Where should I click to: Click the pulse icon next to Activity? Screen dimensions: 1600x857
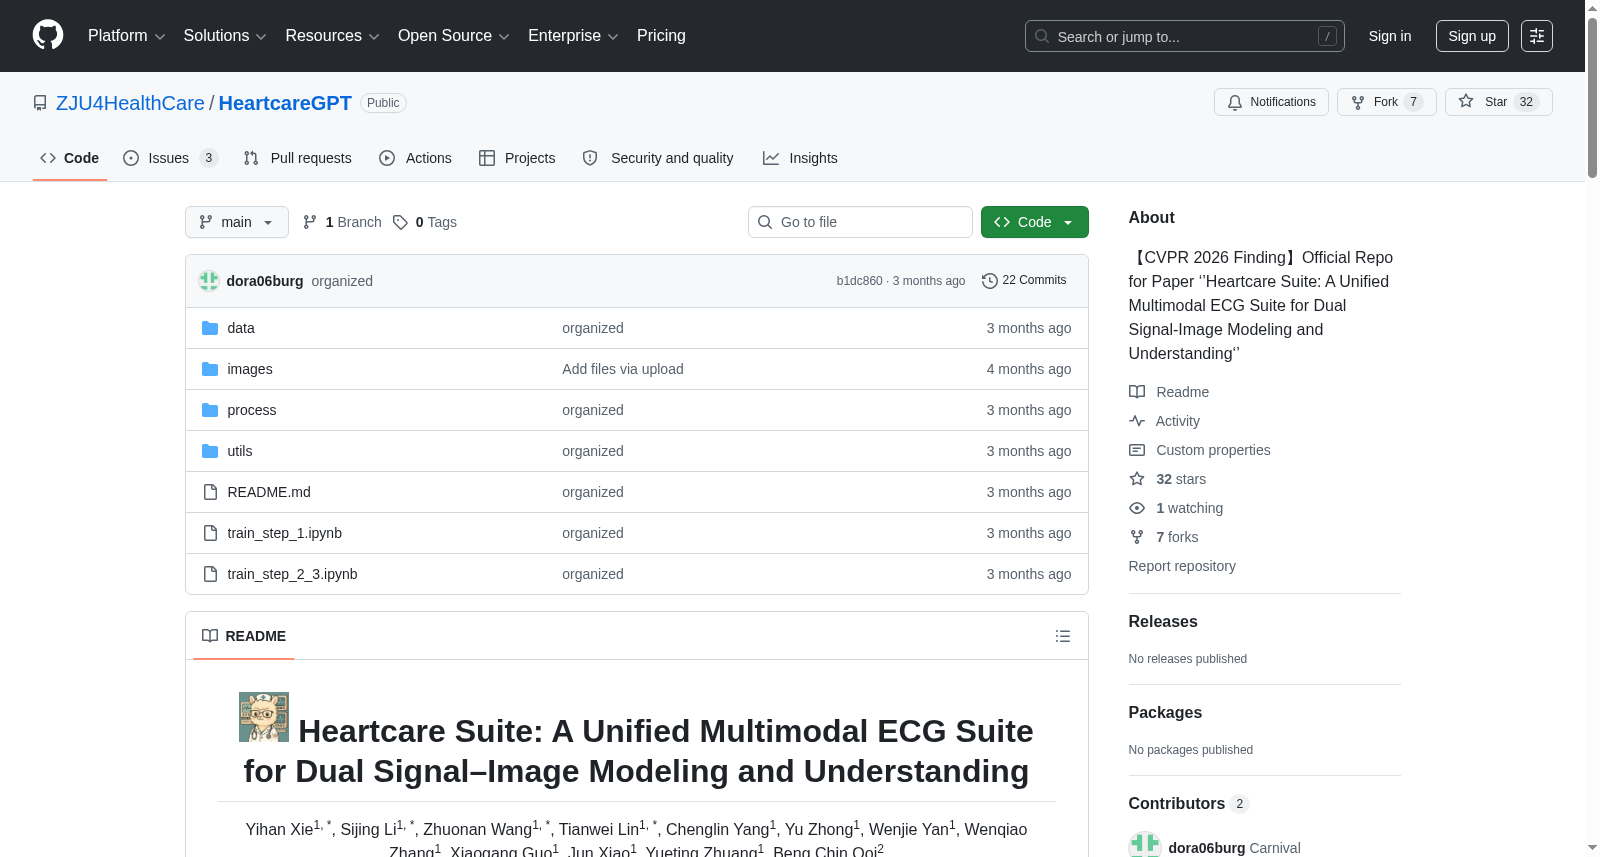click(1137, 421)
